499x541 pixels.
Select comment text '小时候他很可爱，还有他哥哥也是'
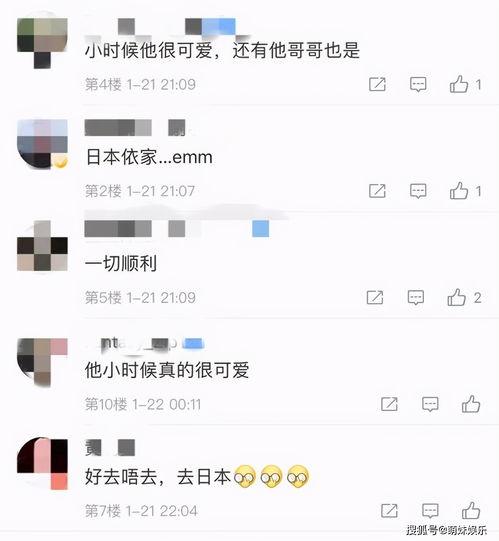[x=223, y=50]
